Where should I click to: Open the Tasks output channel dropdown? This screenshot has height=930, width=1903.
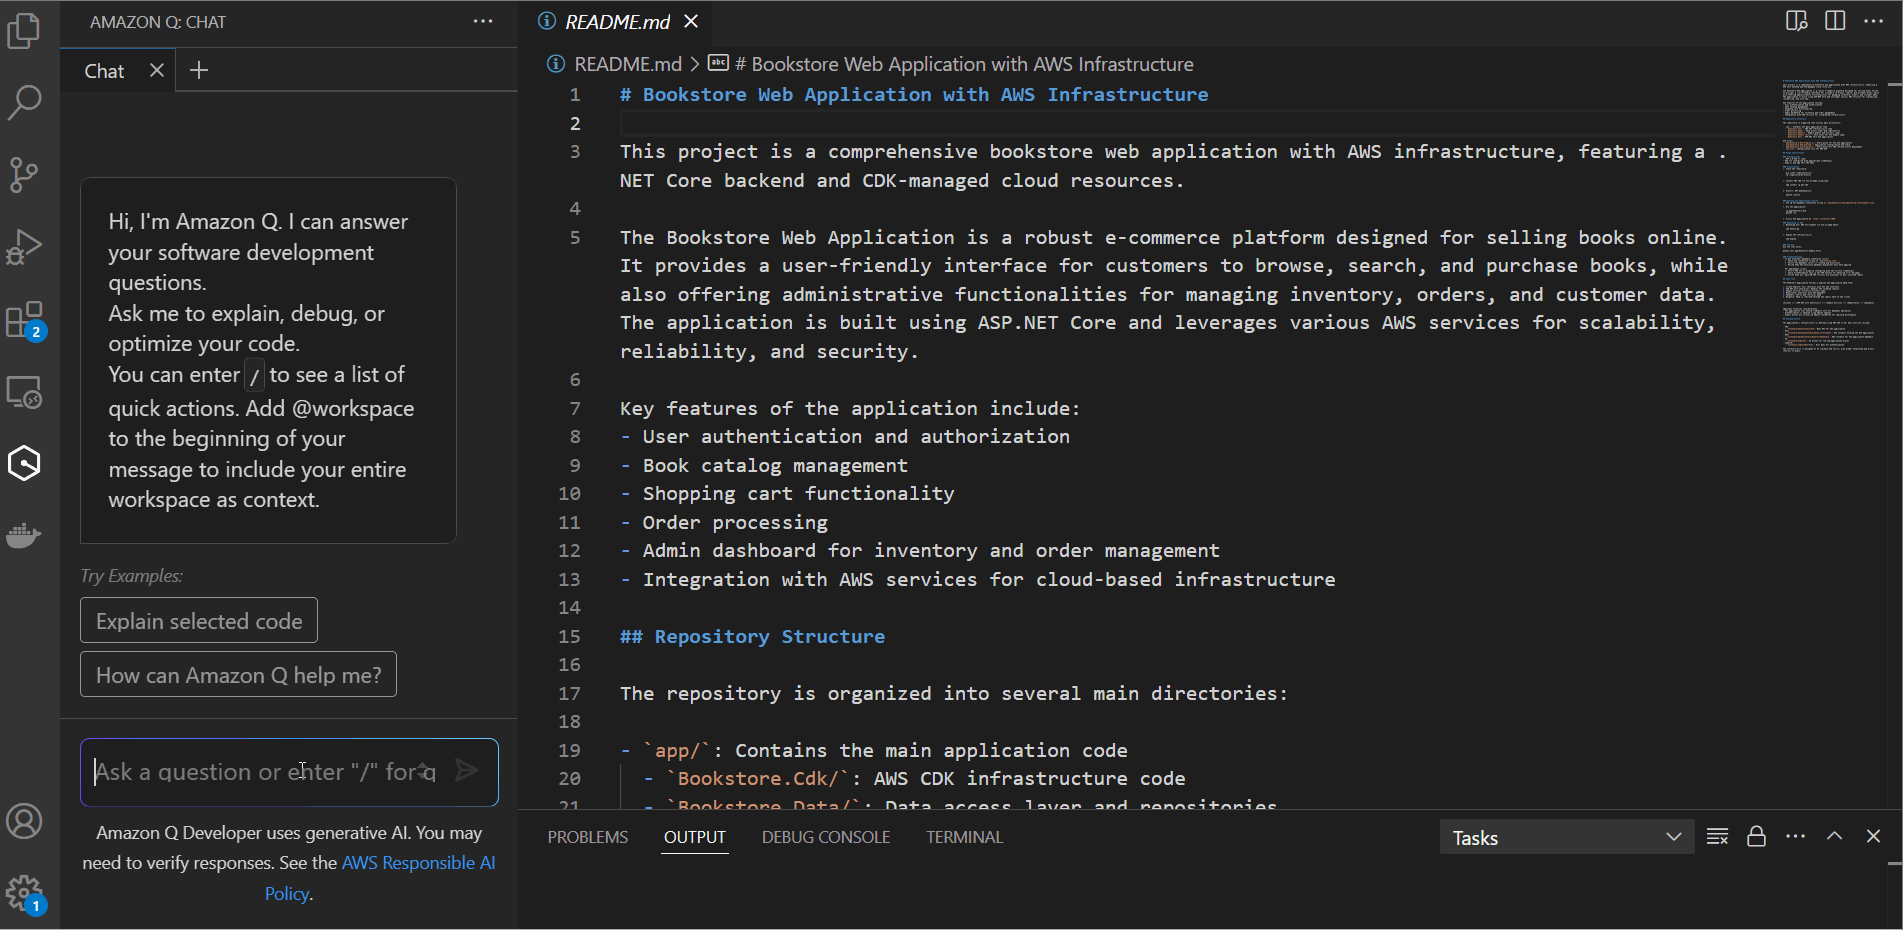pos(1566,837)
